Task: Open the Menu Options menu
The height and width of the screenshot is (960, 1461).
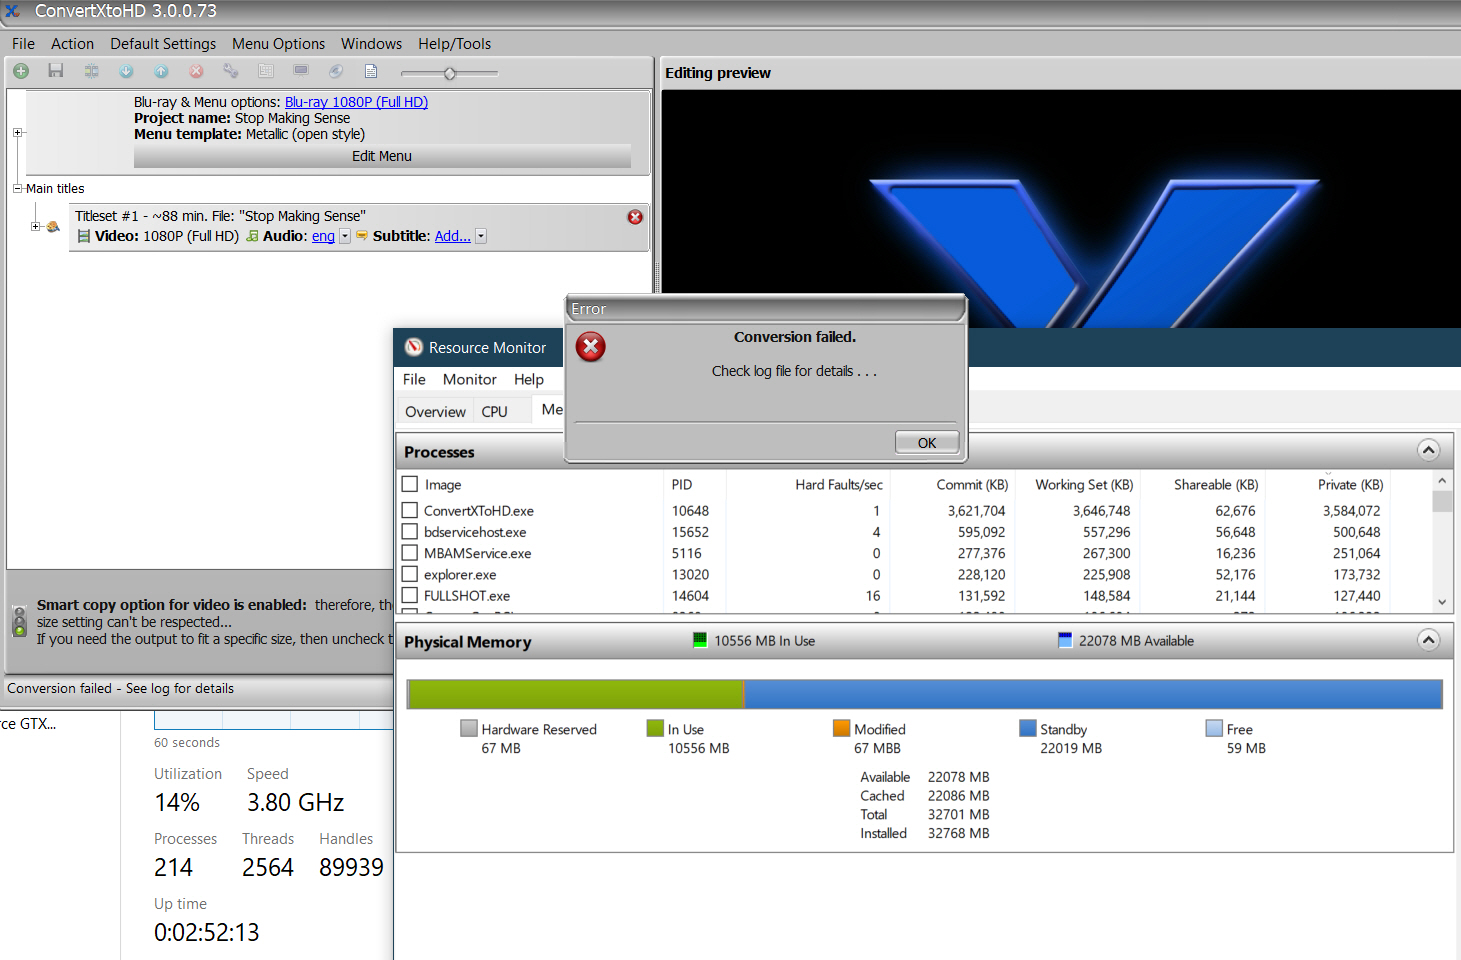Action: point(278,44)
